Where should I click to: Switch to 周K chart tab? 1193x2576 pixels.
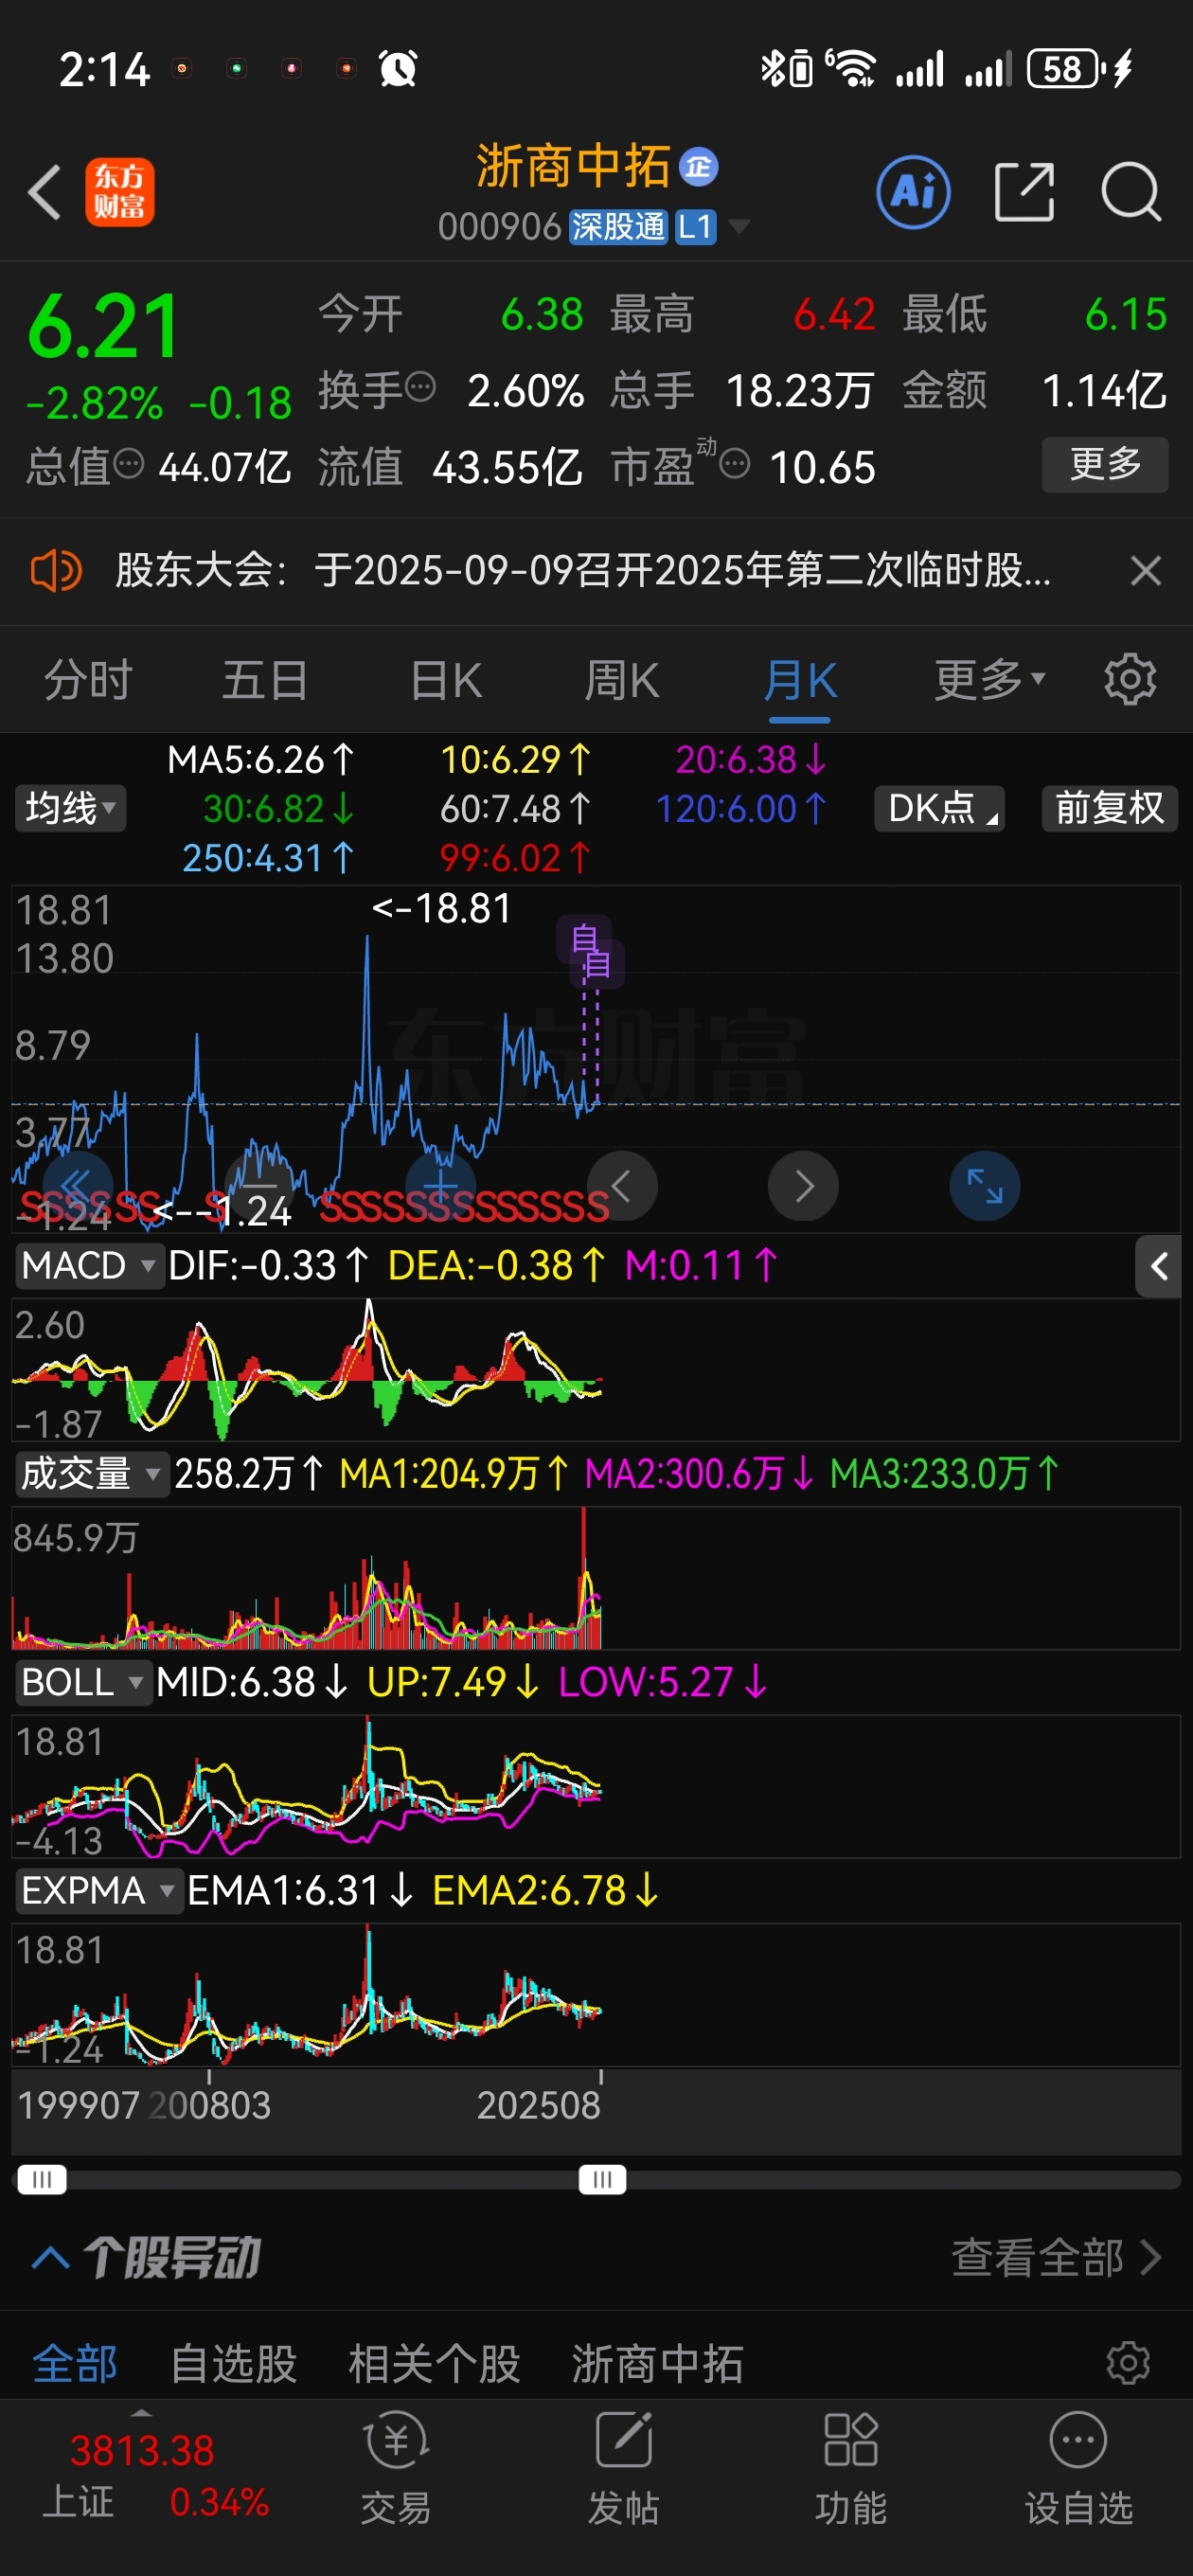tap(622, 680)
